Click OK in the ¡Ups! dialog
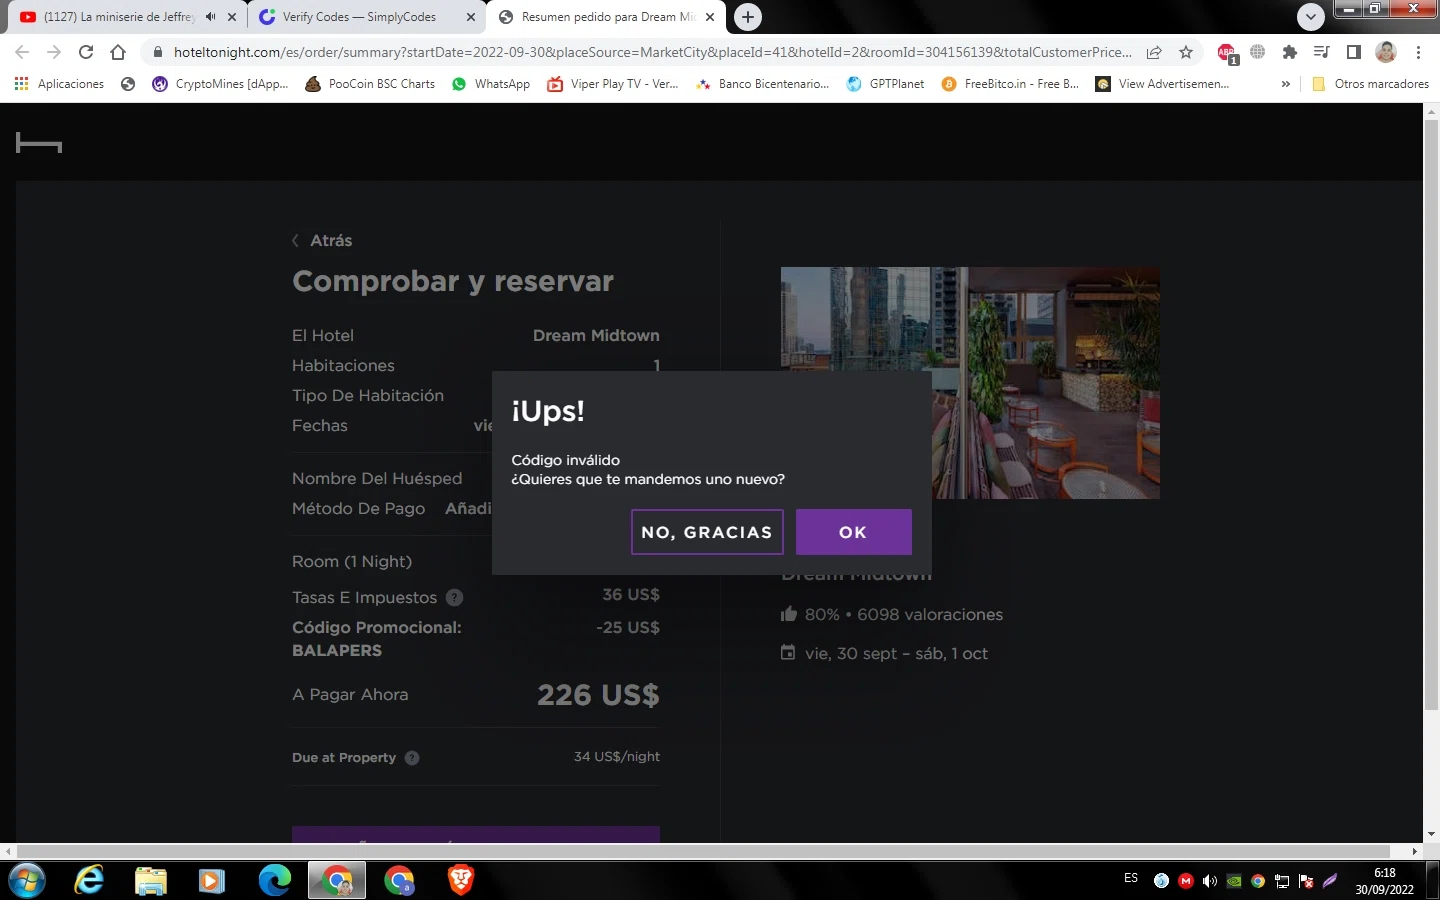 click(x=853, y=532)
